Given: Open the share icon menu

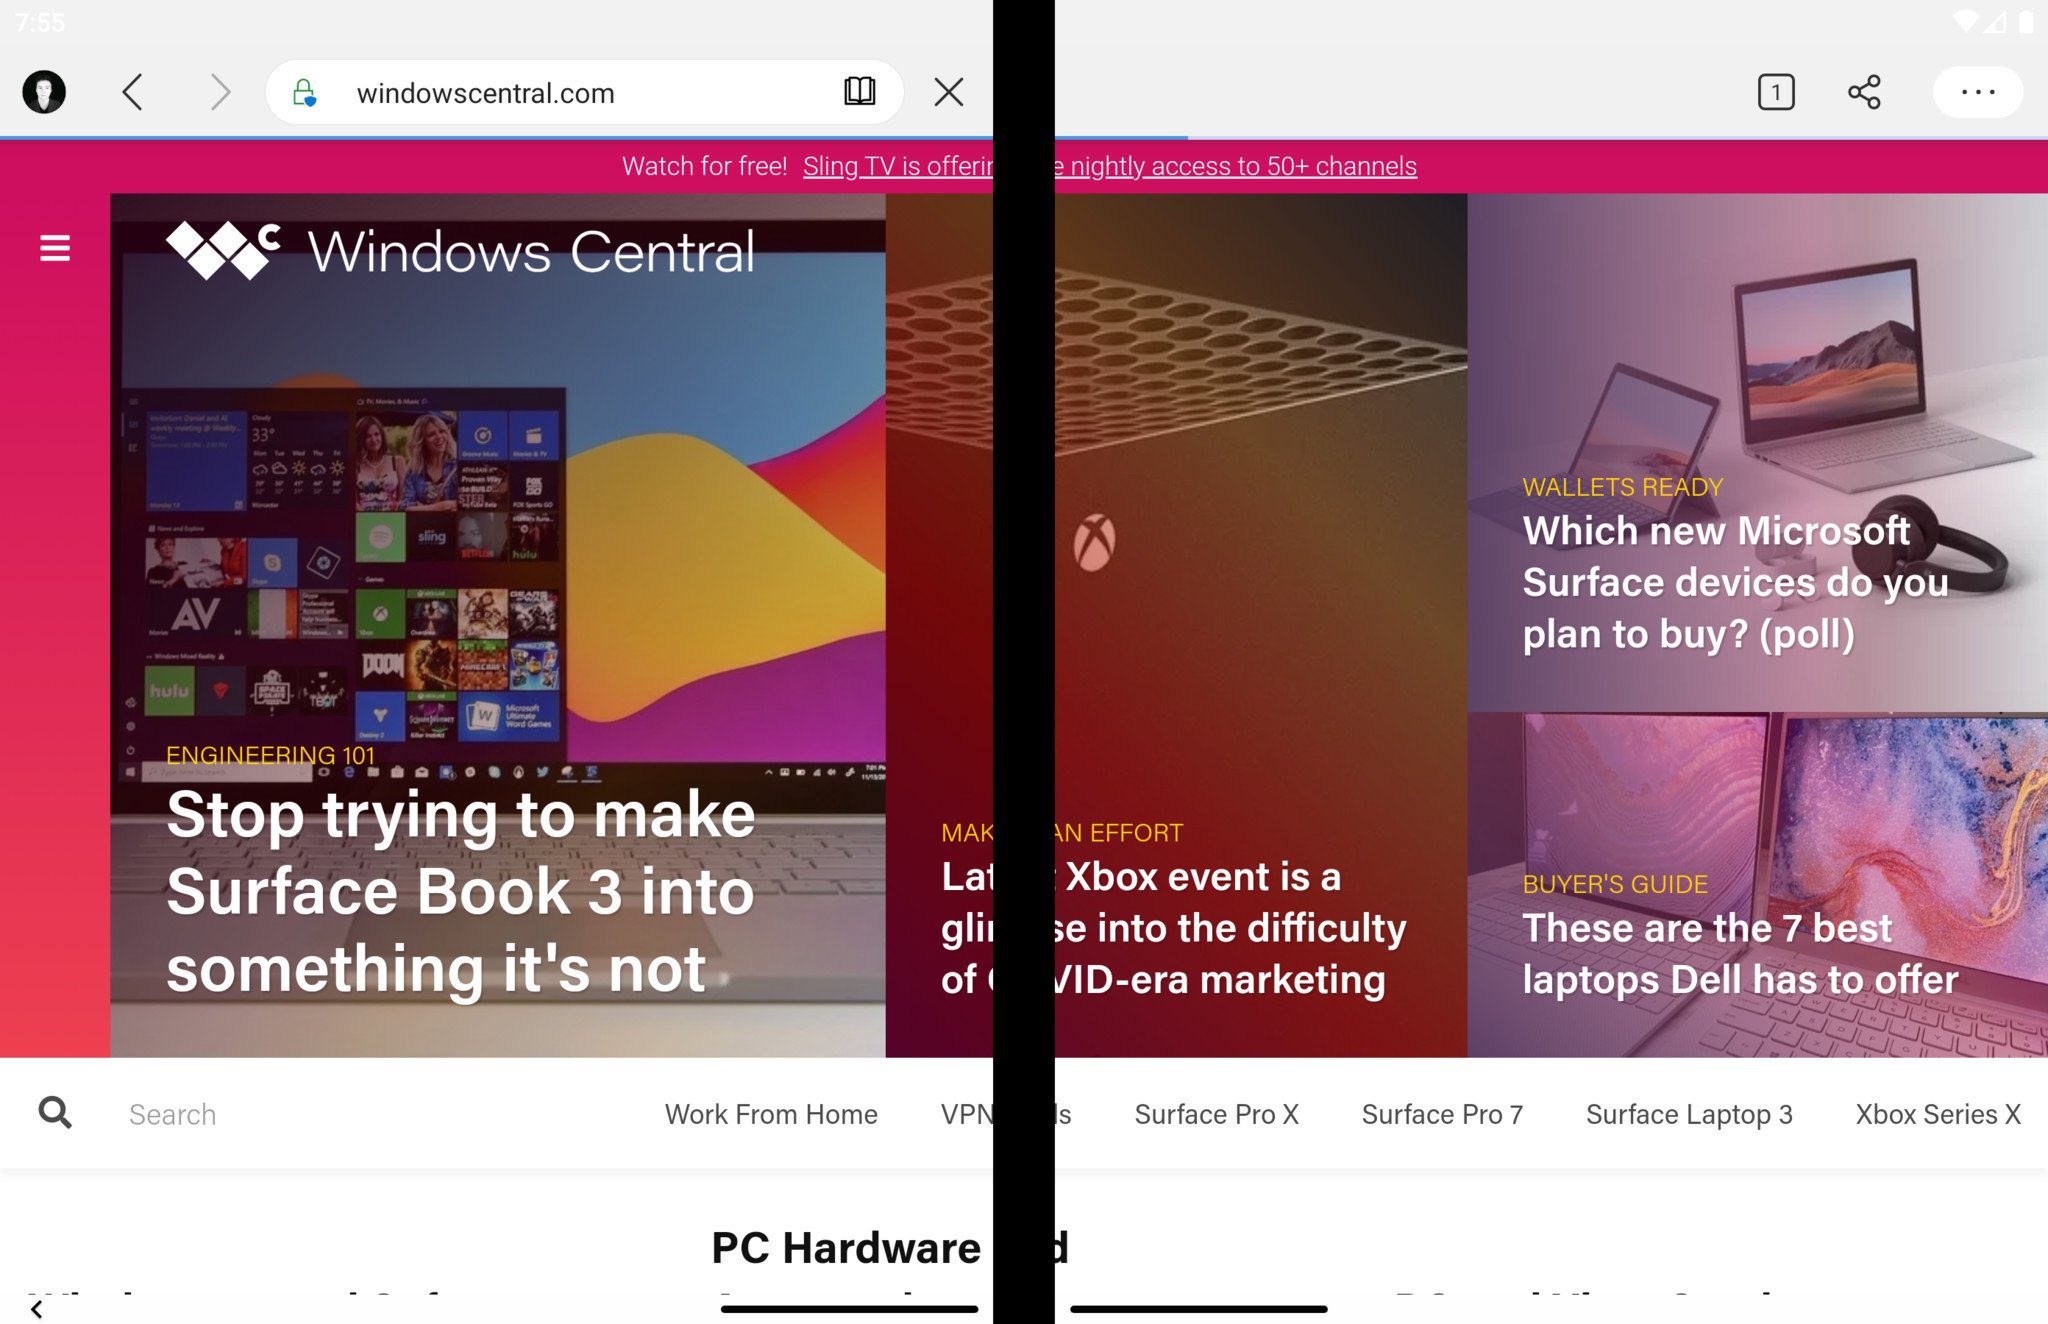Looking at the screenshot, I should [x=1863, y=93].
